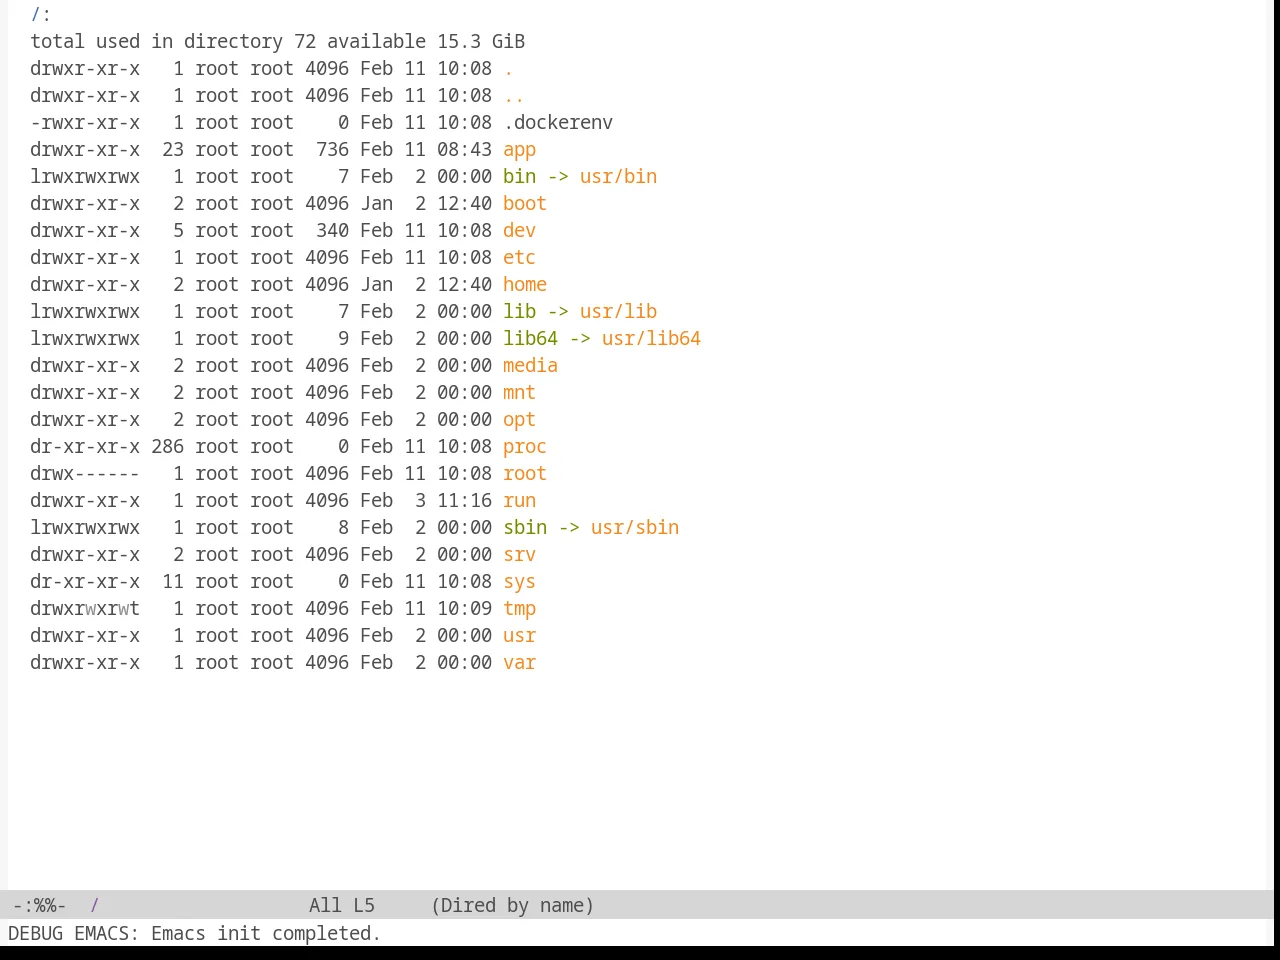Click the '11:16' time of run
Image resolution: width=1280 pixels, height=960 pixels.
(464, 501)
